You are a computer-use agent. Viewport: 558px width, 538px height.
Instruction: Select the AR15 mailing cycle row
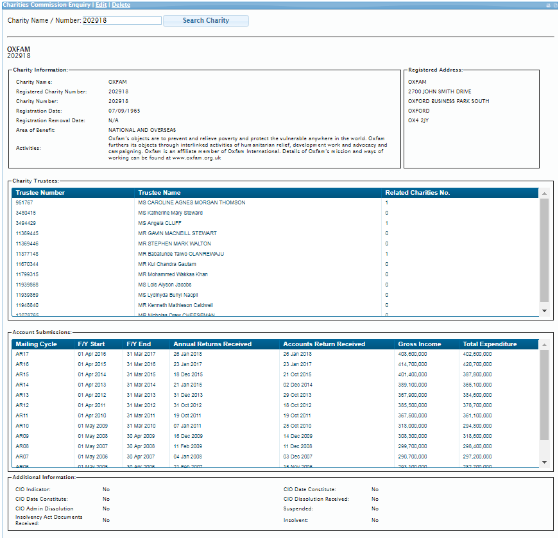pos(275,374)
